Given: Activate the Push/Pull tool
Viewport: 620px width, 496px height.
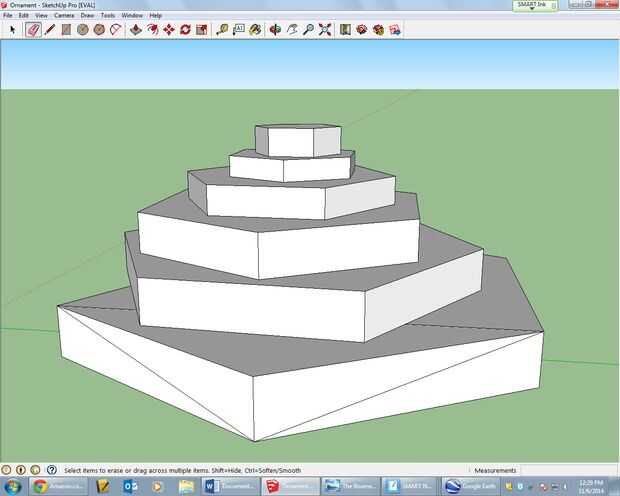Looking at the screenshot, I should [136, 30].
